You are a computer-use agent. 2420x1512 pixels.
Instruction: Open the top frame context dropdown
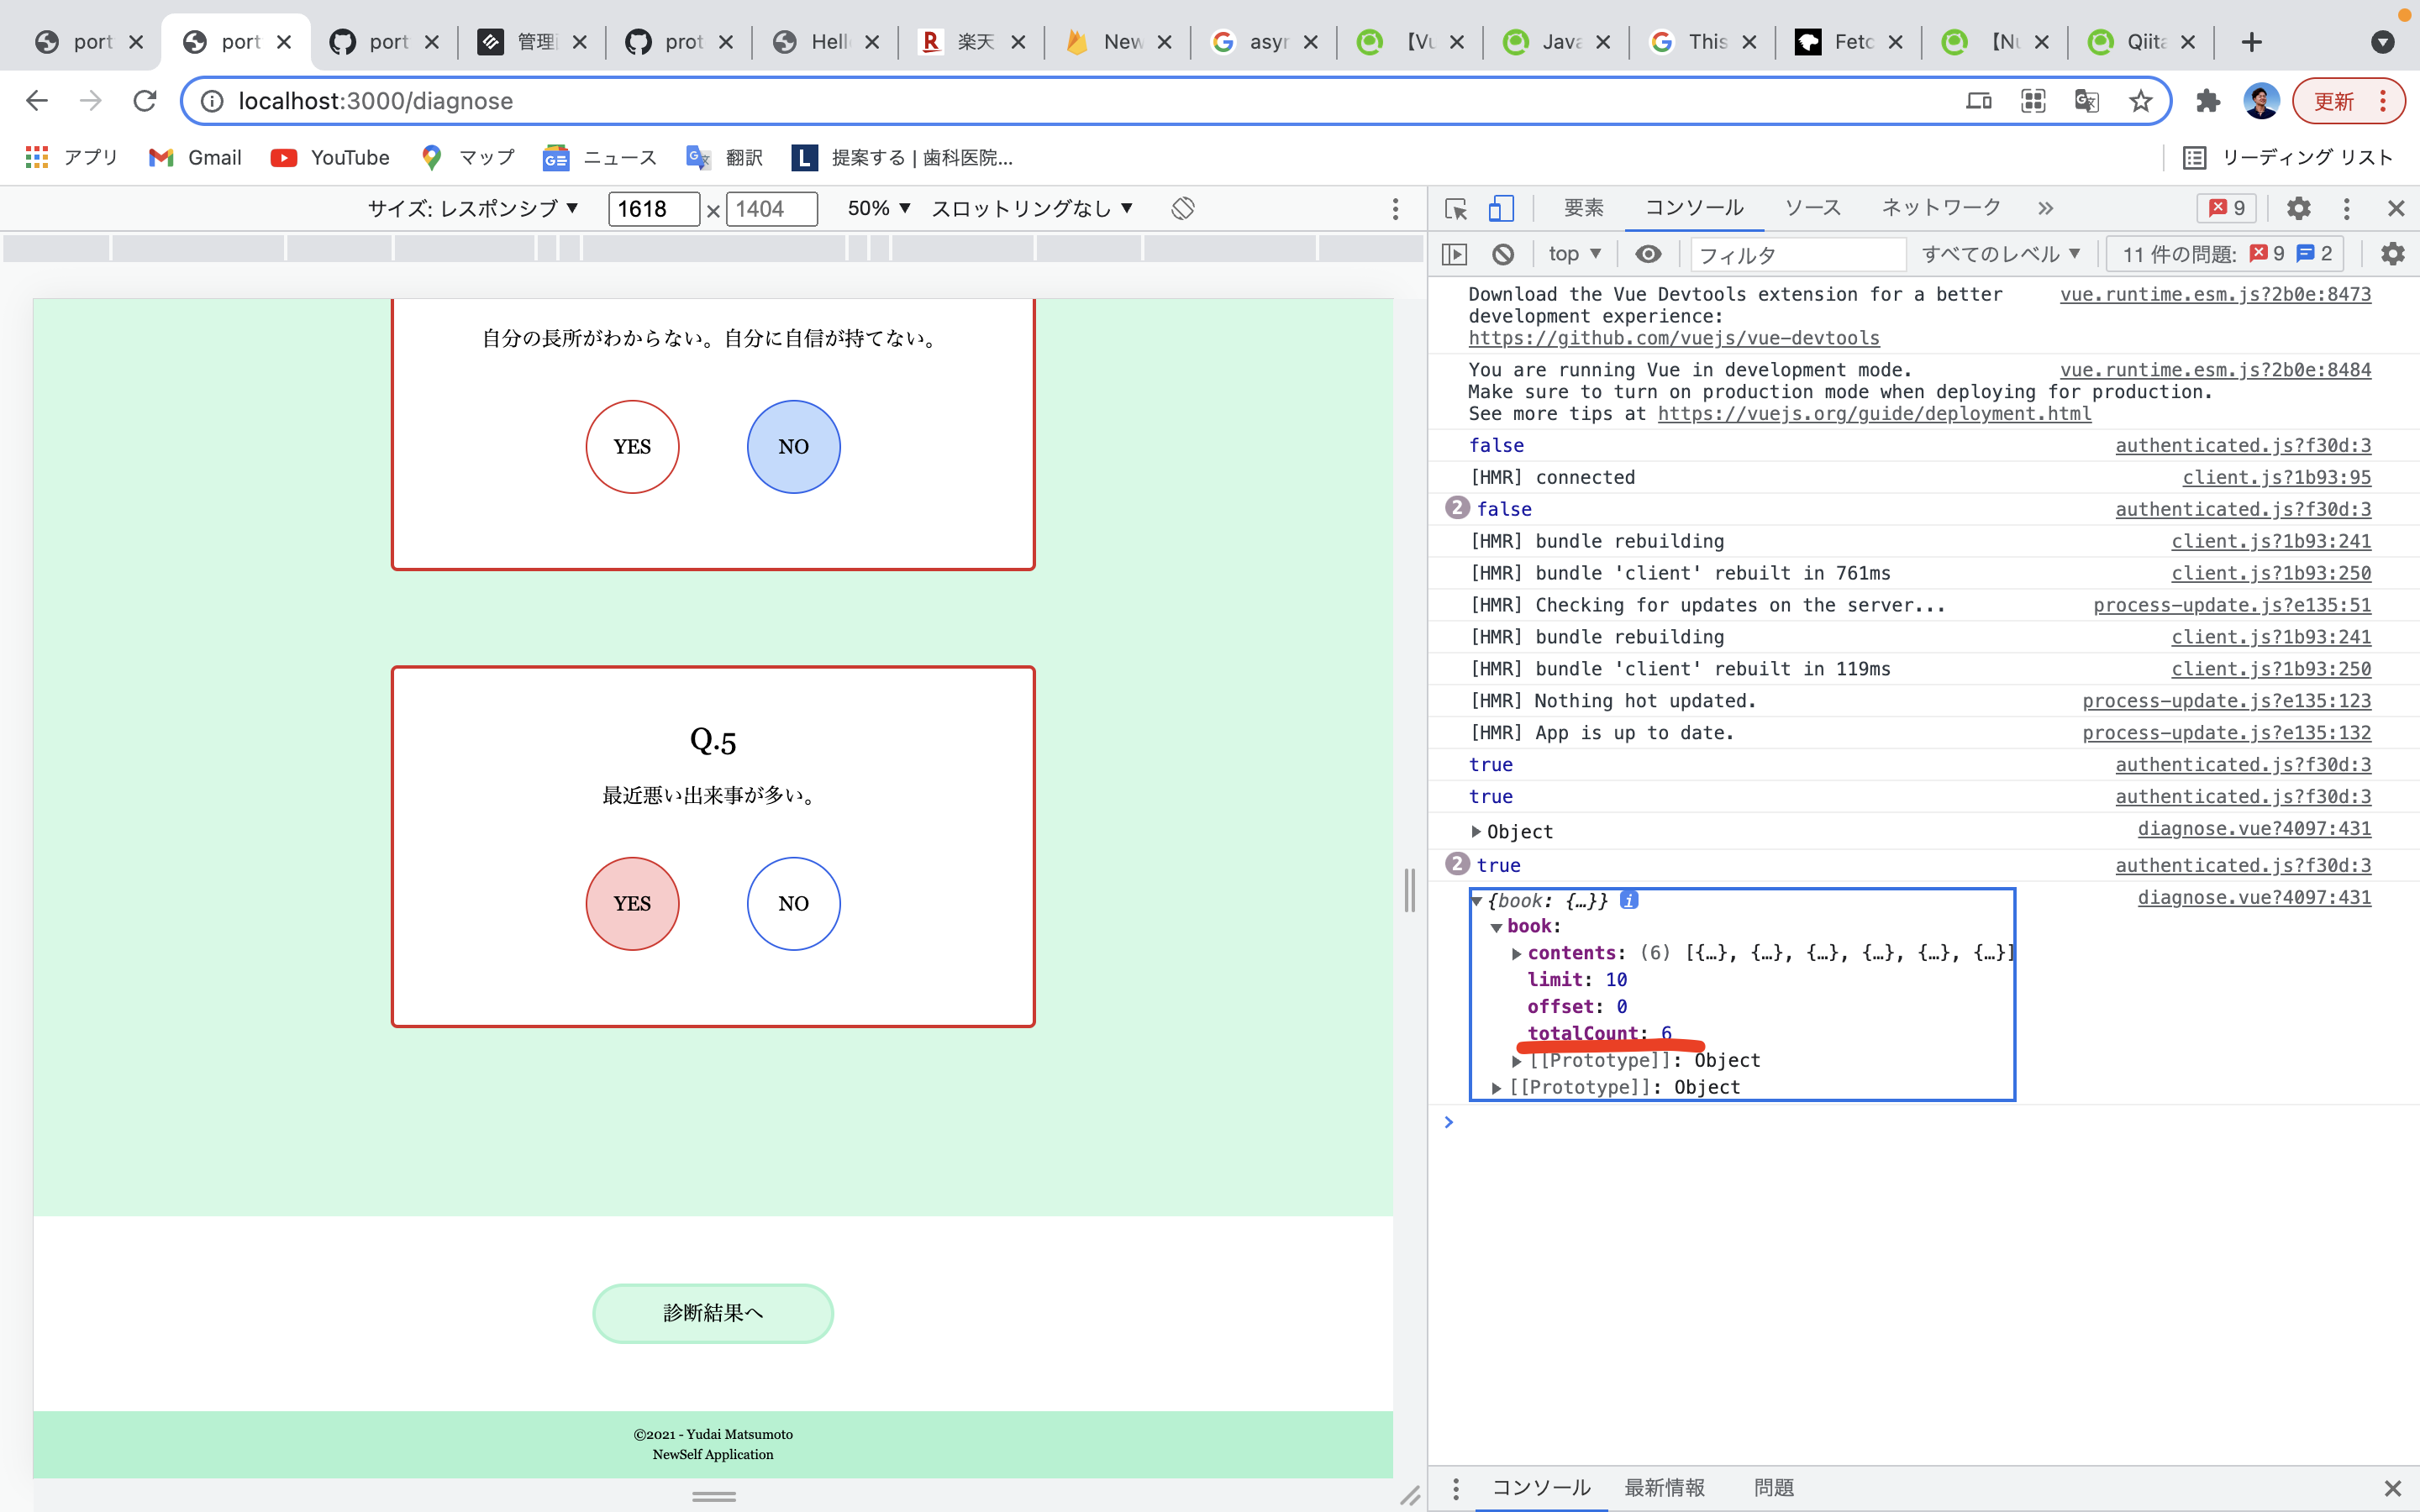pyautogui.click(x=1573, y=253)
